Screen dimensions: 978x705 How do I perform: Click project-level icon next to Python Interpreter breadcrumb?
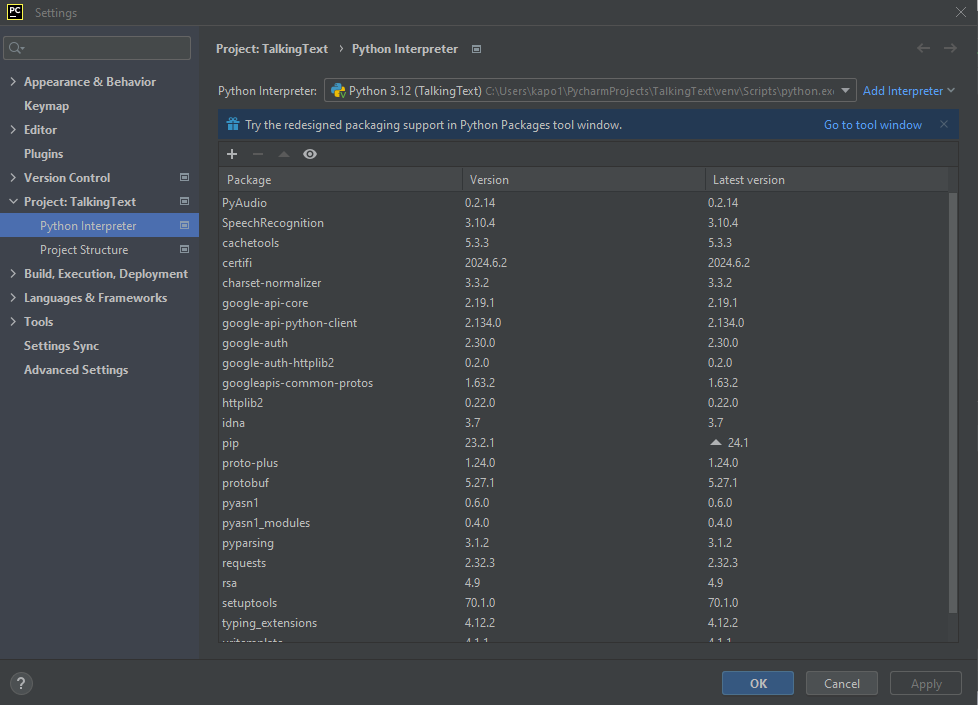477,49
